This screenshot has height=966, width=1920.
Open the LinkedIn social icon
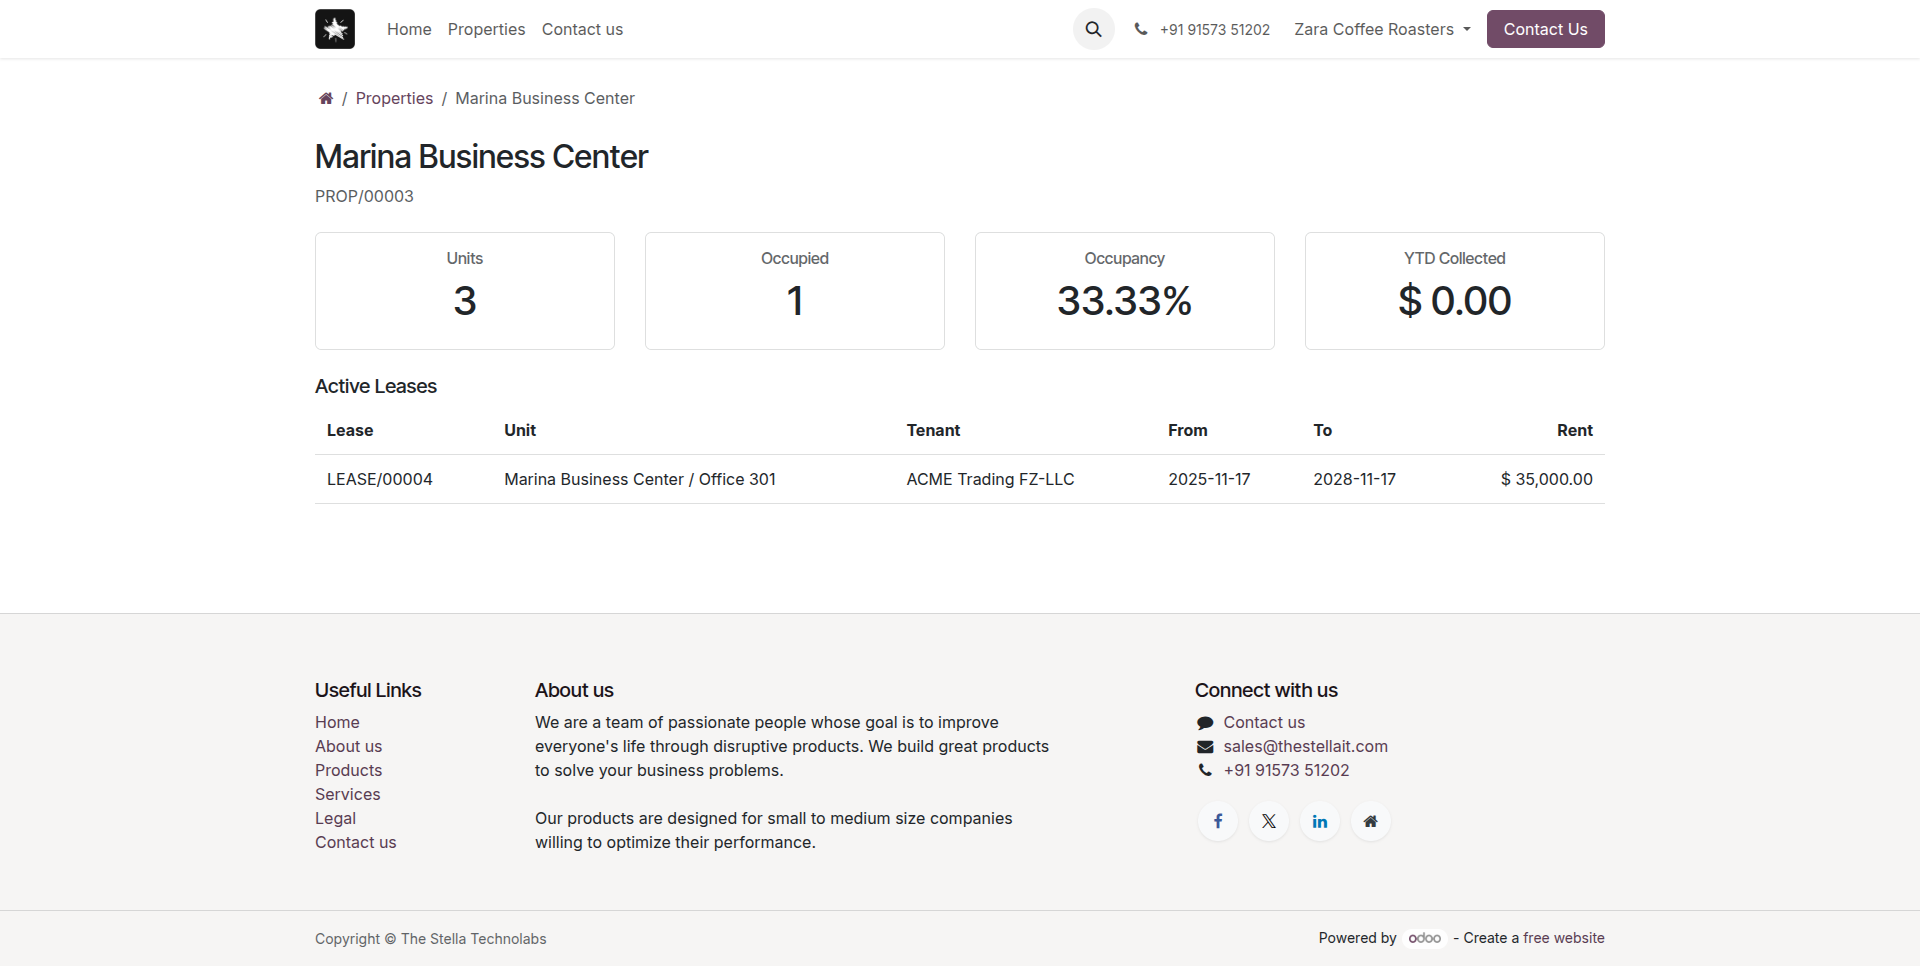1320,821
